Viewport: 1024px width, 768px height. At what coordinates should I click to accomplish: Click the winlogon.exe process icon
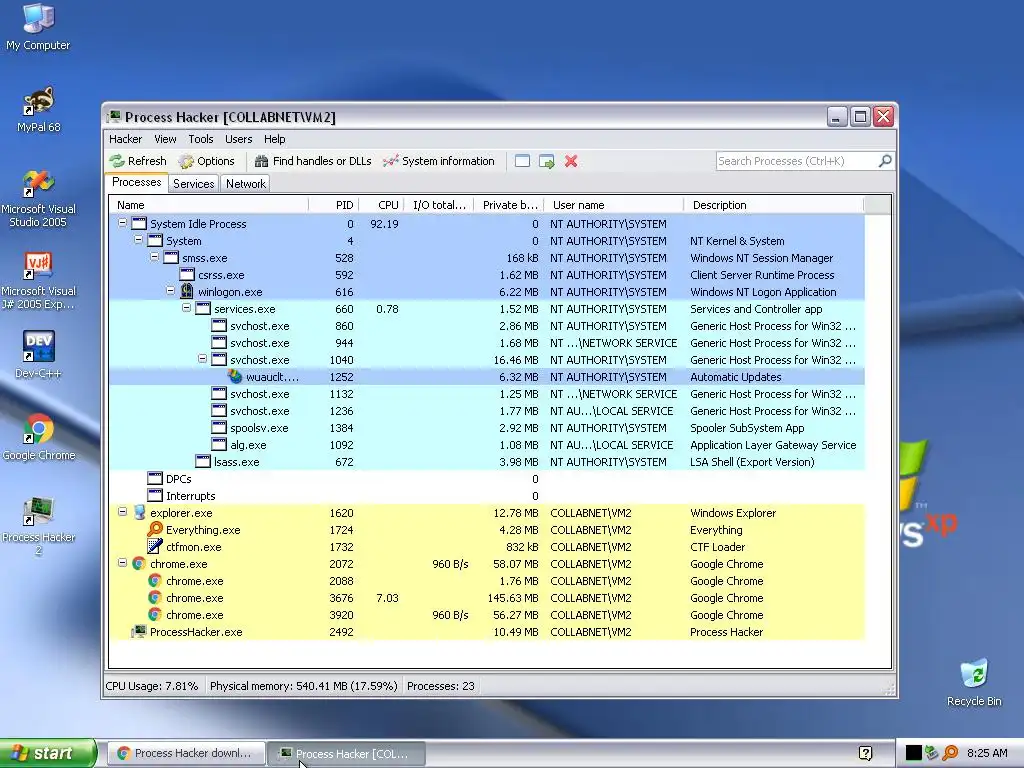pyautogui.click(x=187, y=291)
